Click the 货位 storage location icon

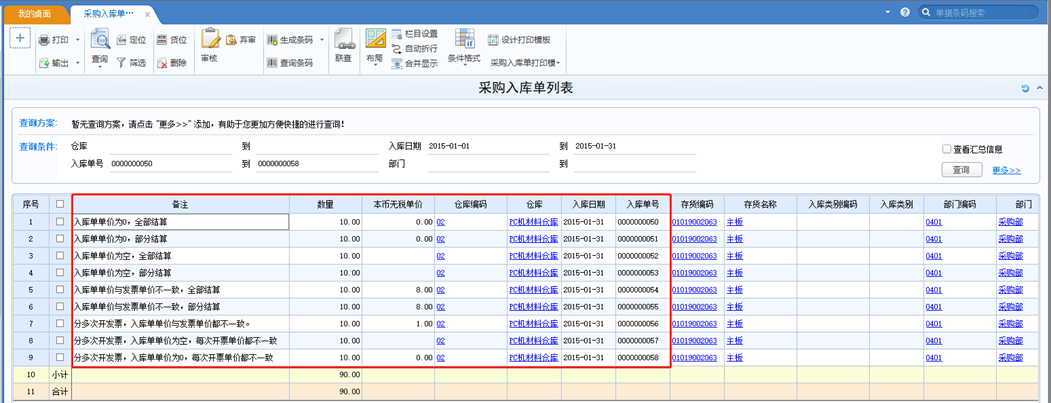[162, 40]
